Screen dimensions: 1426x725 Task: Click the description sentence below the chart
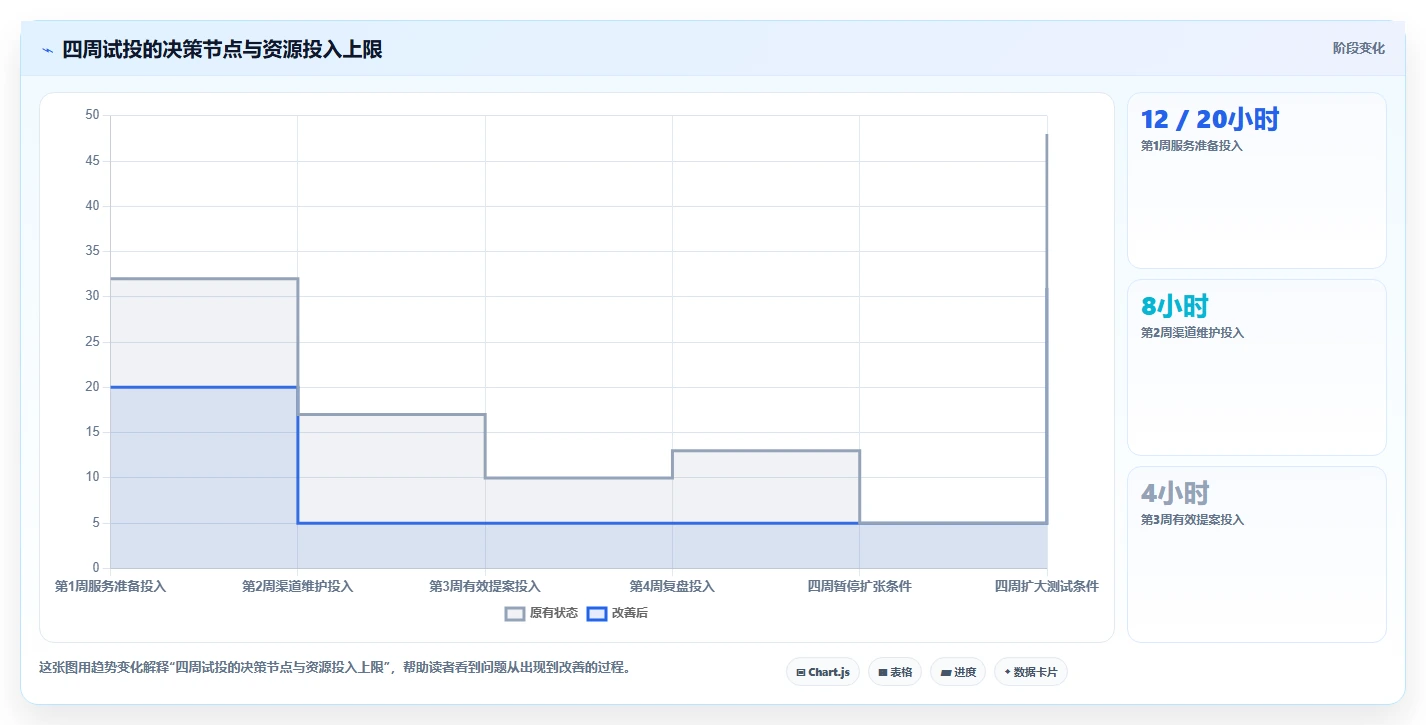[x=335, y=668]
